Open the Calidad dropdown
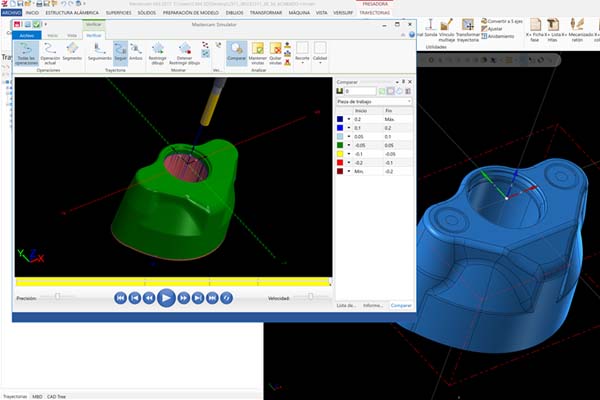The width and height of the screenshot is (600, 400). coord(320,52)
